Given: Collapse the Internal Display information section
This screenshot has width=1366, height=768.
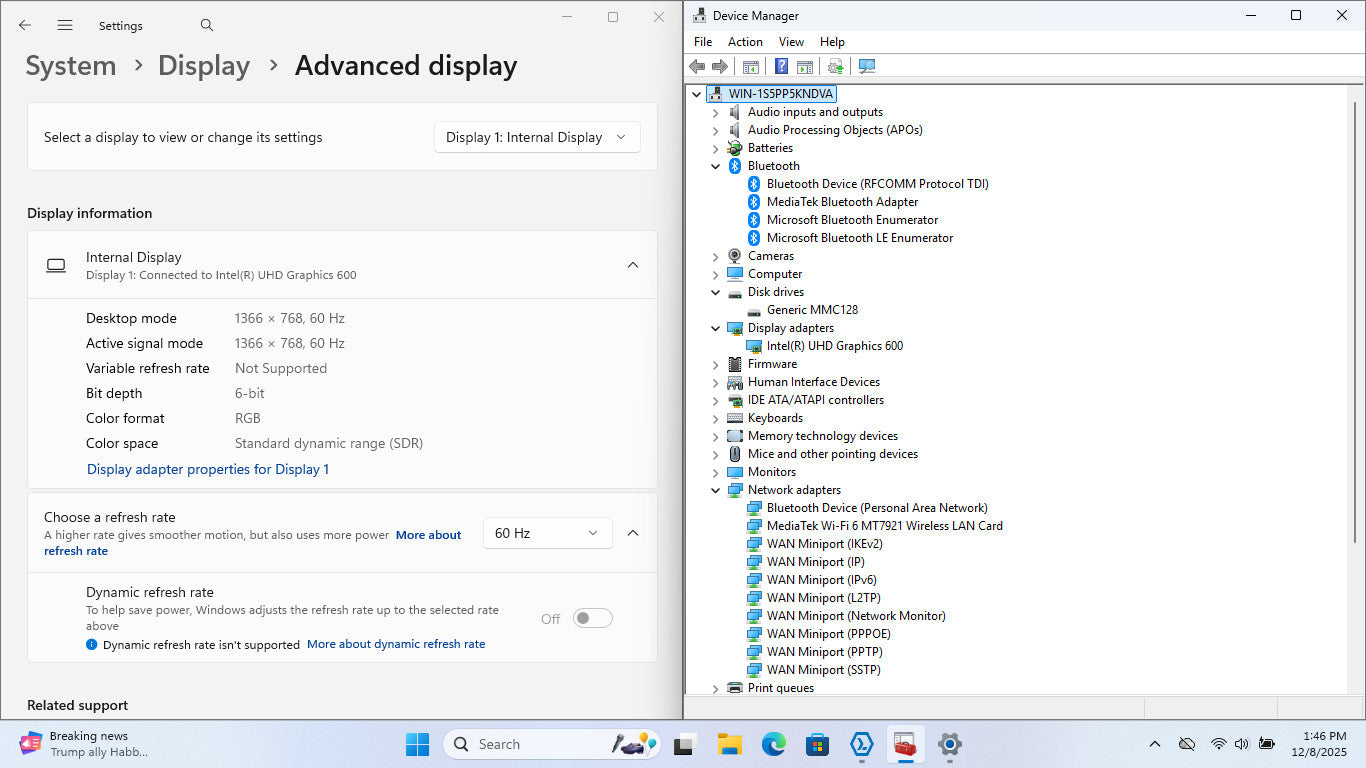Looking at the screenshot, I should click(x=632, y=265).
